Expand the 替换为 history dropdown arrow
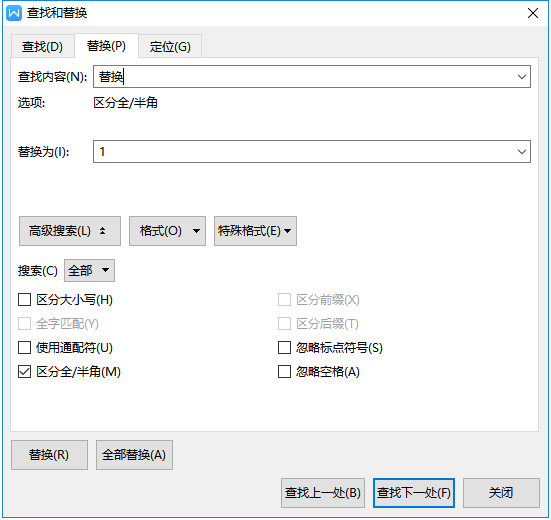The image size is (551, 520). click(522, 152)
